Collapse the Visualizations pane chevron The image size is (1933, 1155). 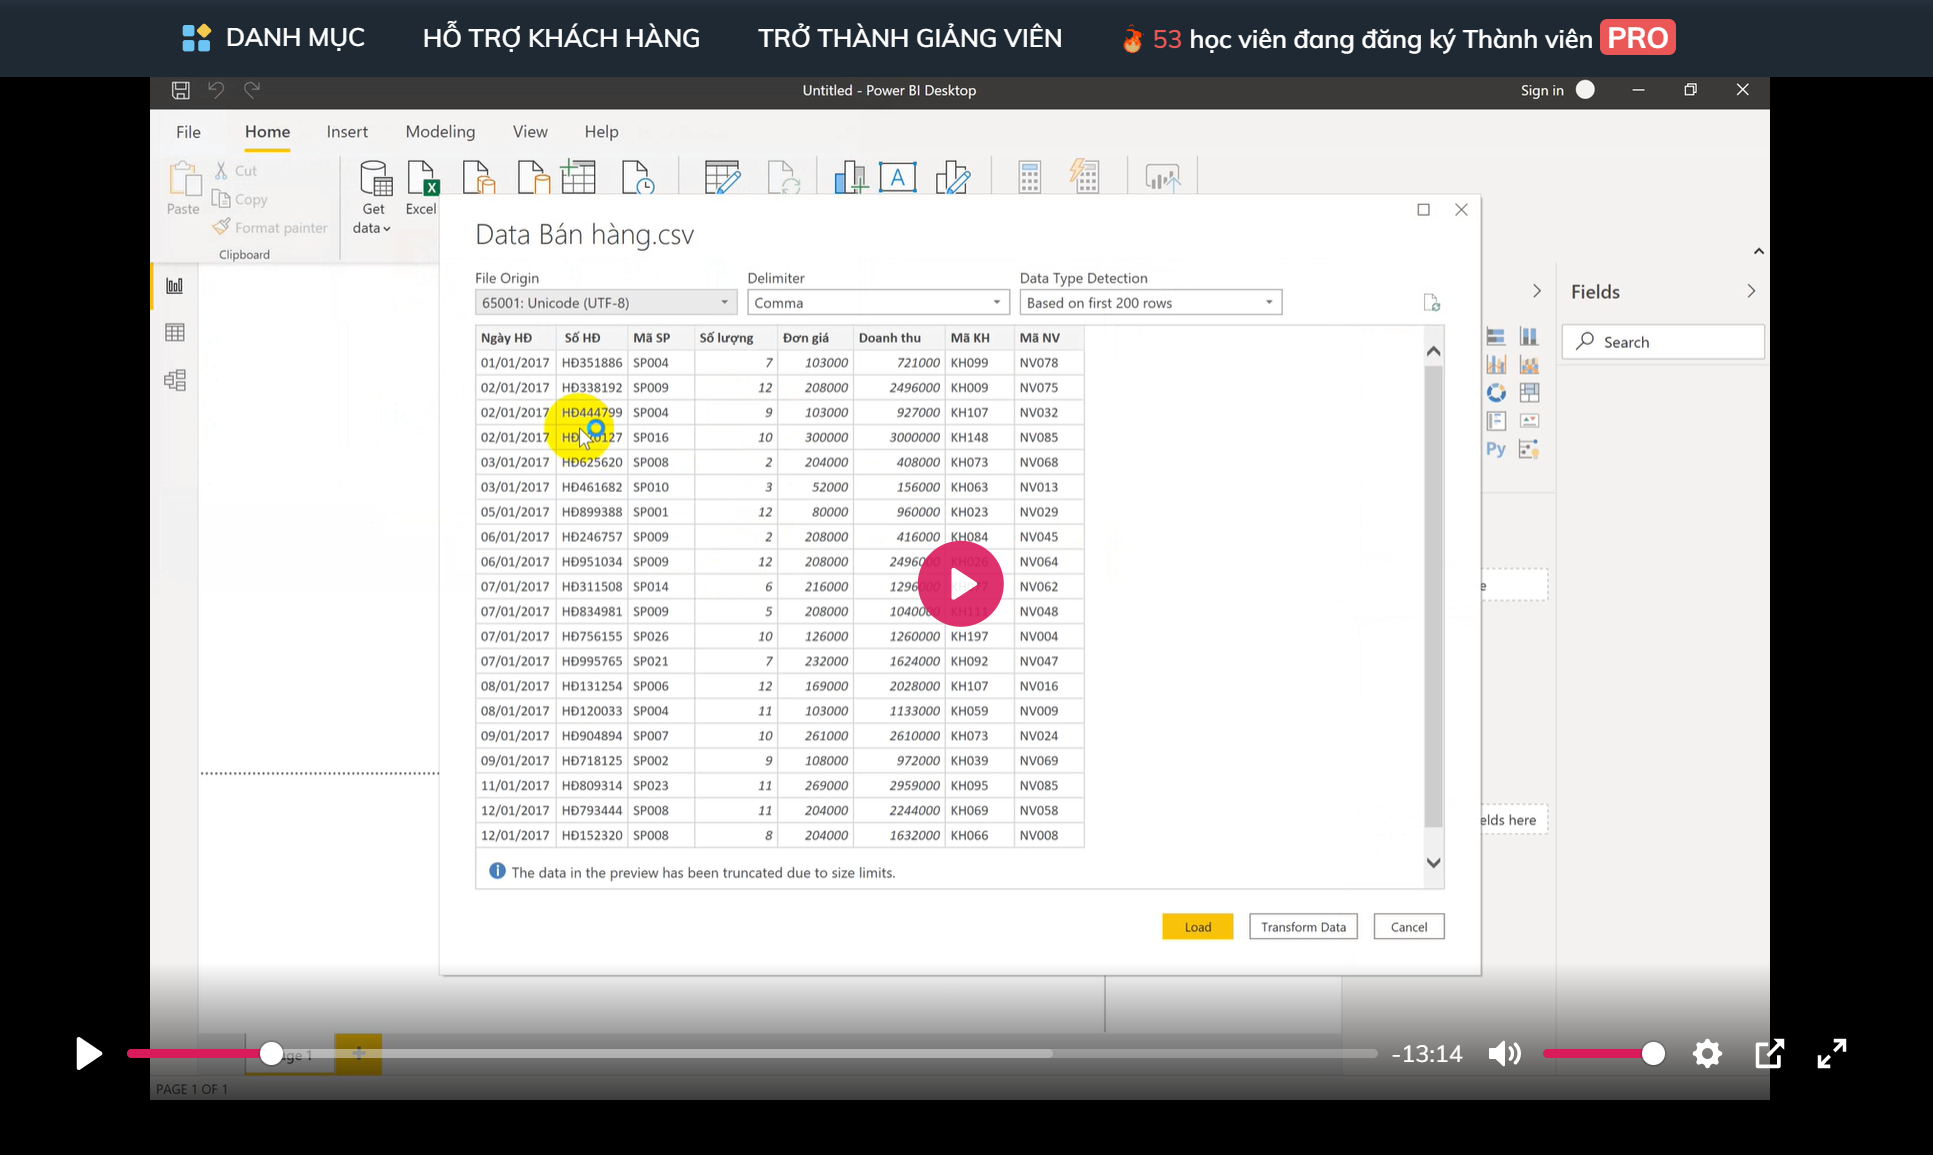pyautogui.click(x=1537, y=291)
